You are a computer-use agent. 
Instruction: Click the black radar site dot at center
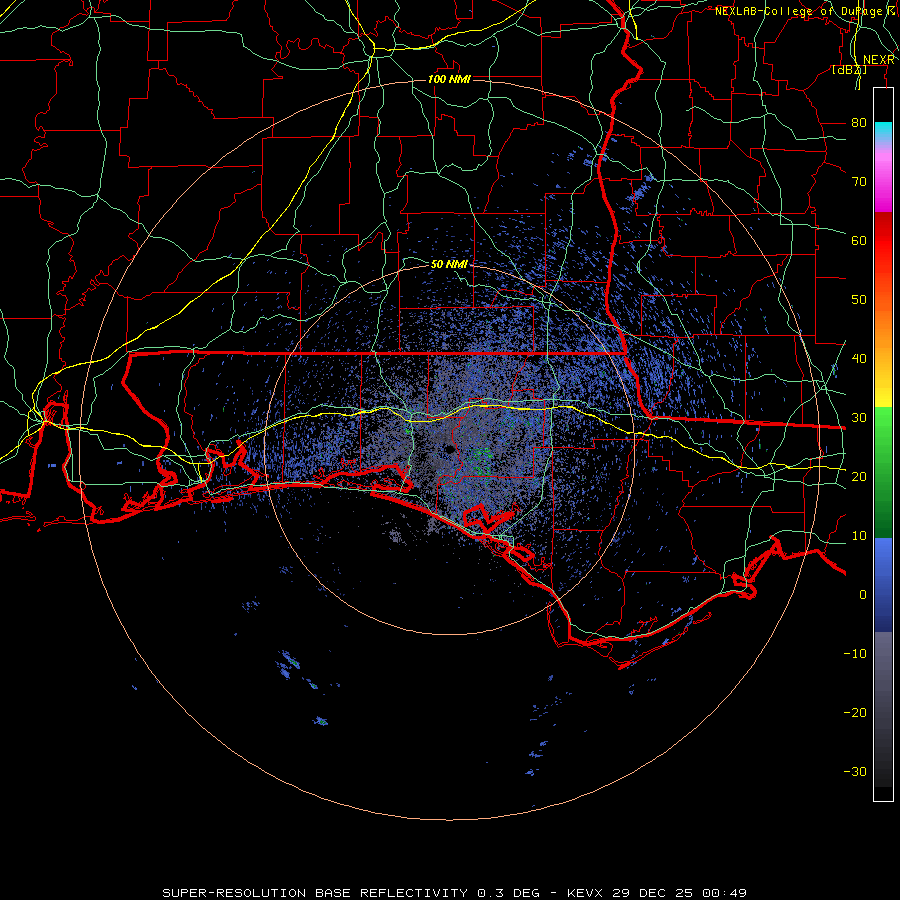pos(449,449)
